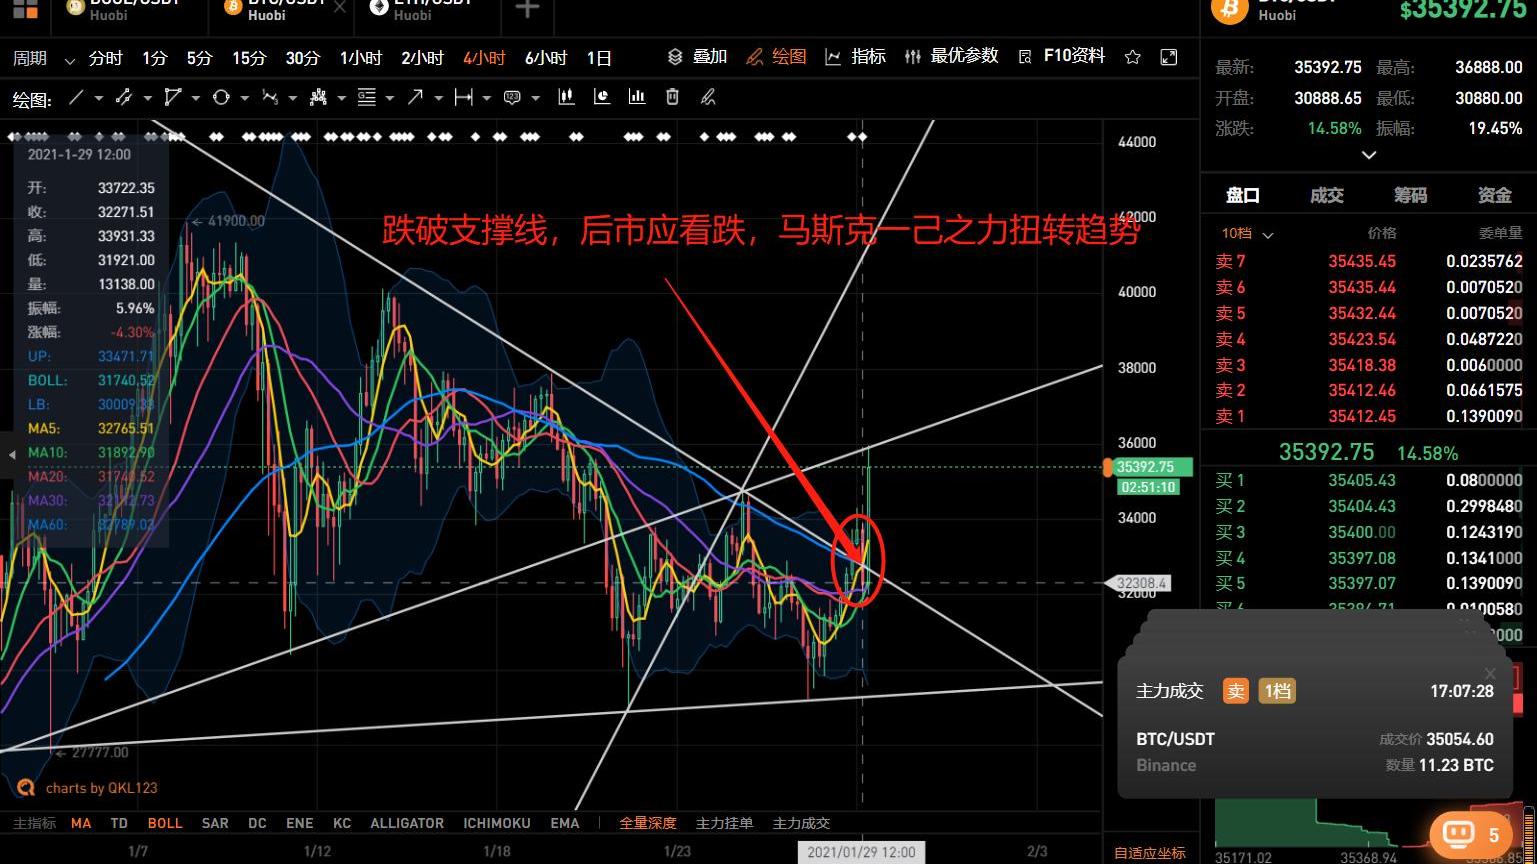Open the grid layout icon at top left
Screen dimensions: 1537x864
[x=25, y=10]
